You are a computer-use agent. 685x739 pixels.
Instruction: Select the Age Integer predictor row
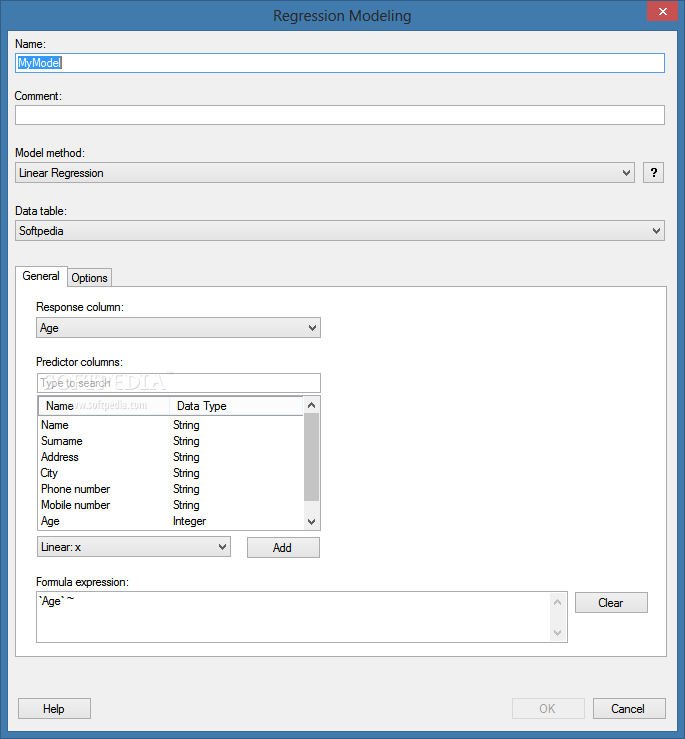pos(171,521)
